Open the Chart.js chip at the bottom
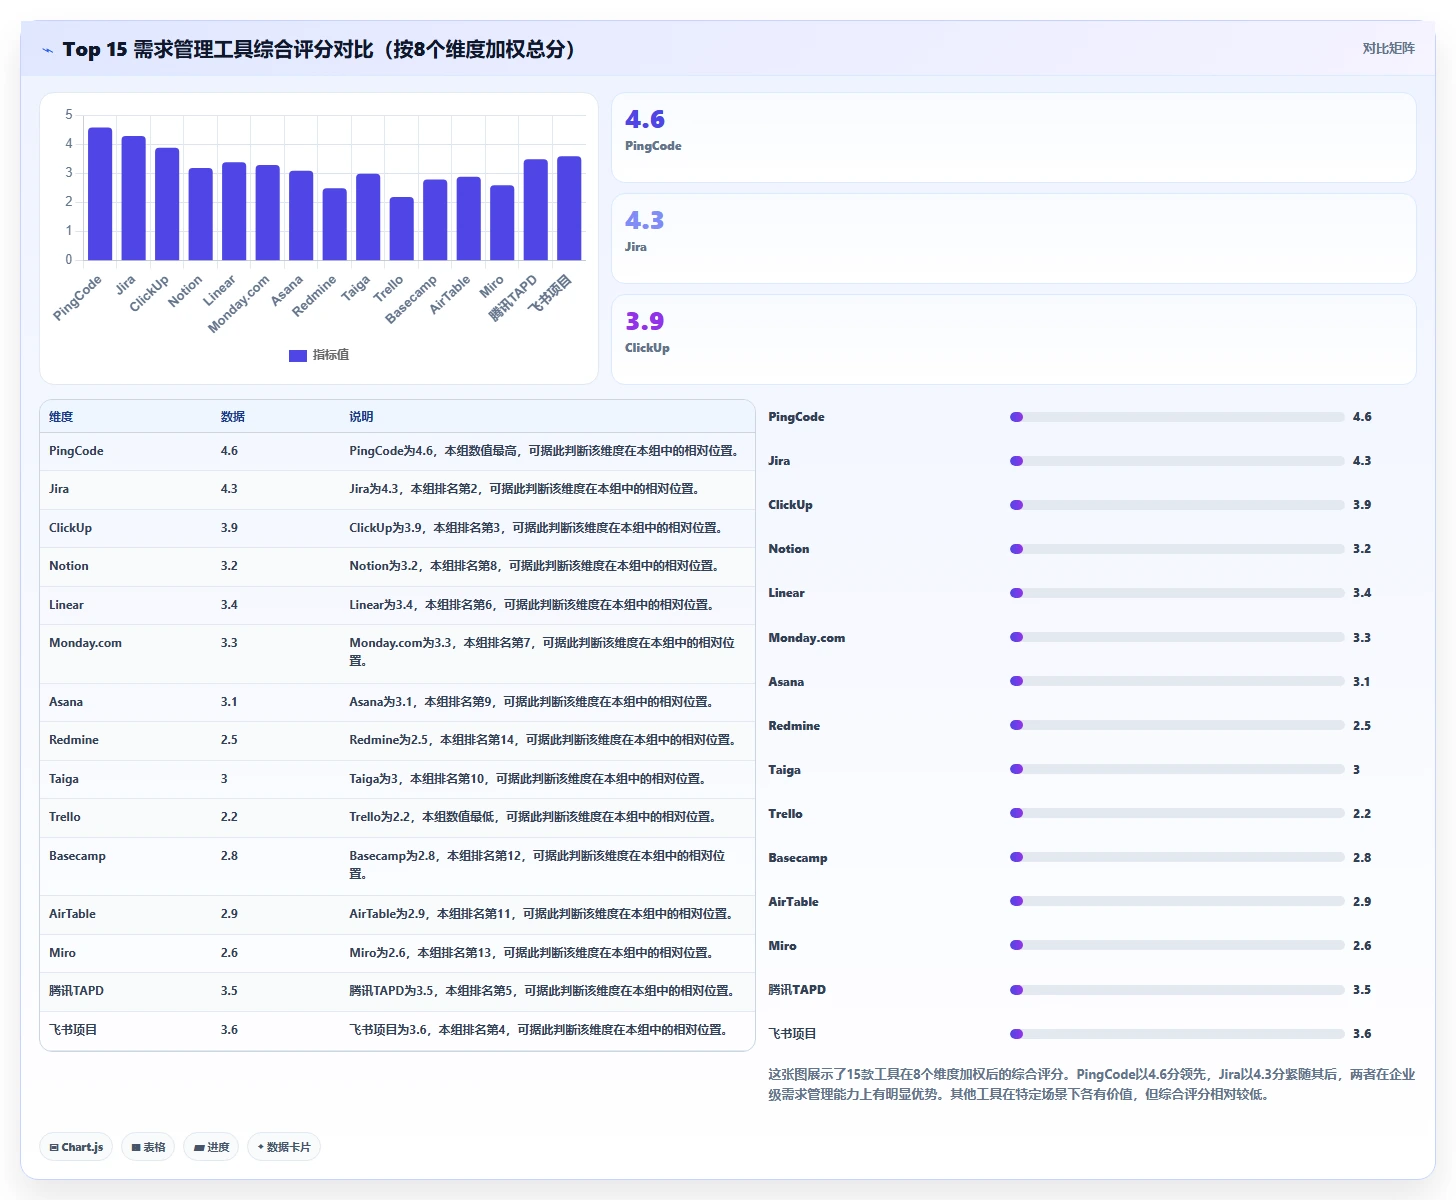The width and height of the screenshot is (1456, 1200). [x=76, y=1147]
